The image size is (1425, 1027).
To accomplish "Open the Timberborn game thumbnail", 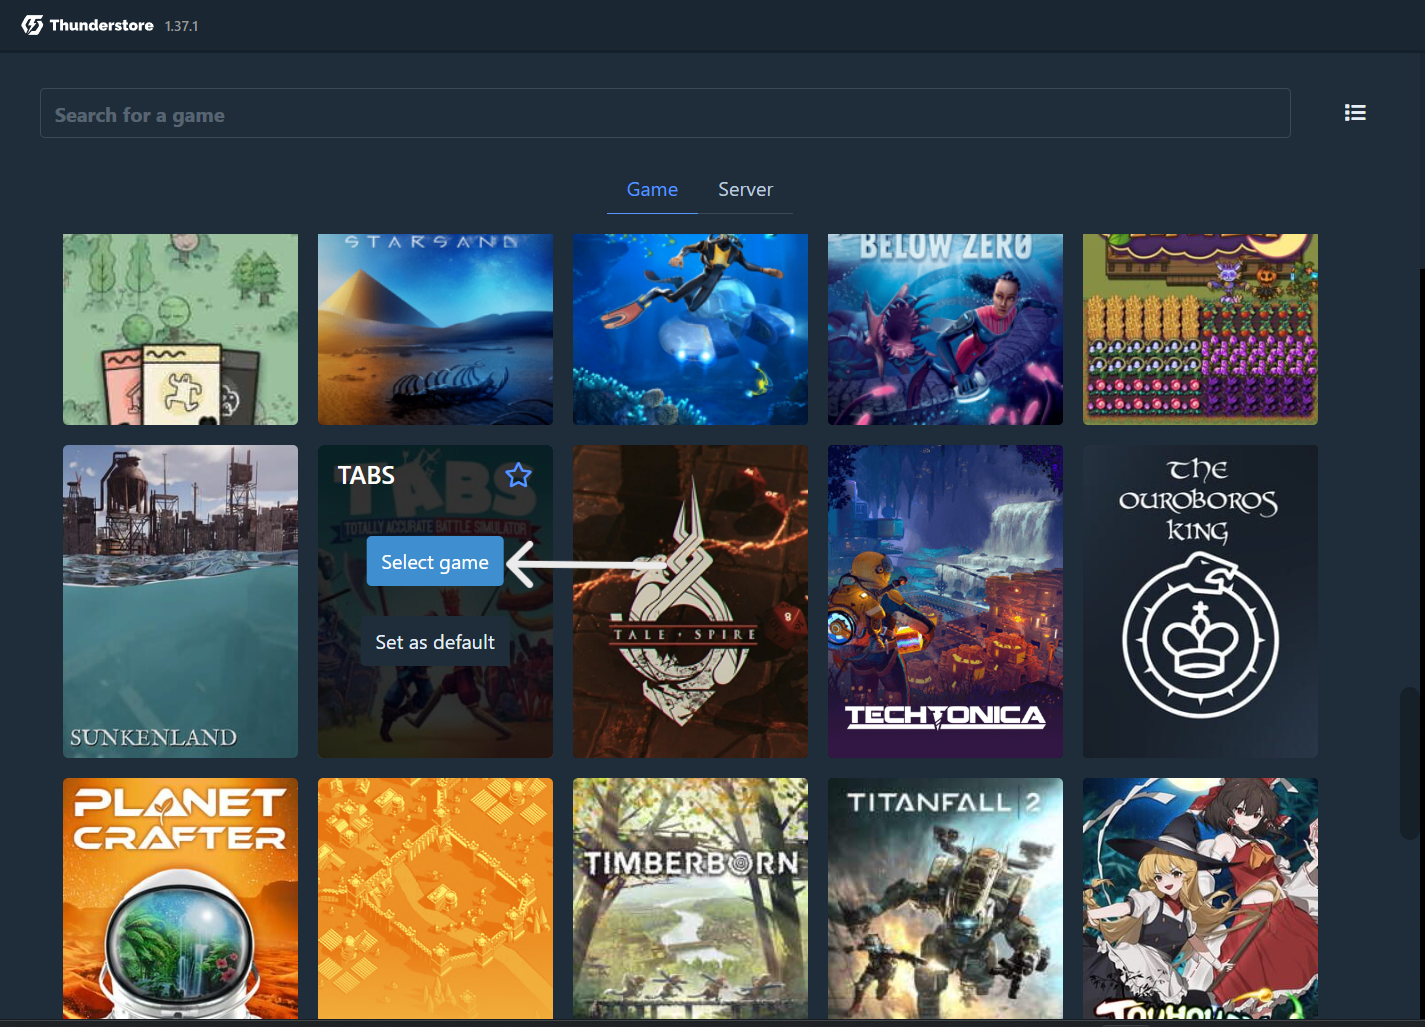I will tap(690, 898).
